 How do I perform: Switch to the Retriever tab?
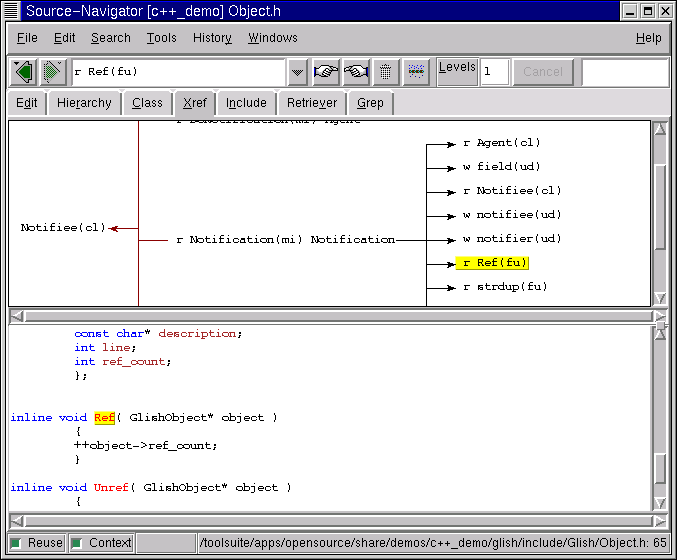312,103
